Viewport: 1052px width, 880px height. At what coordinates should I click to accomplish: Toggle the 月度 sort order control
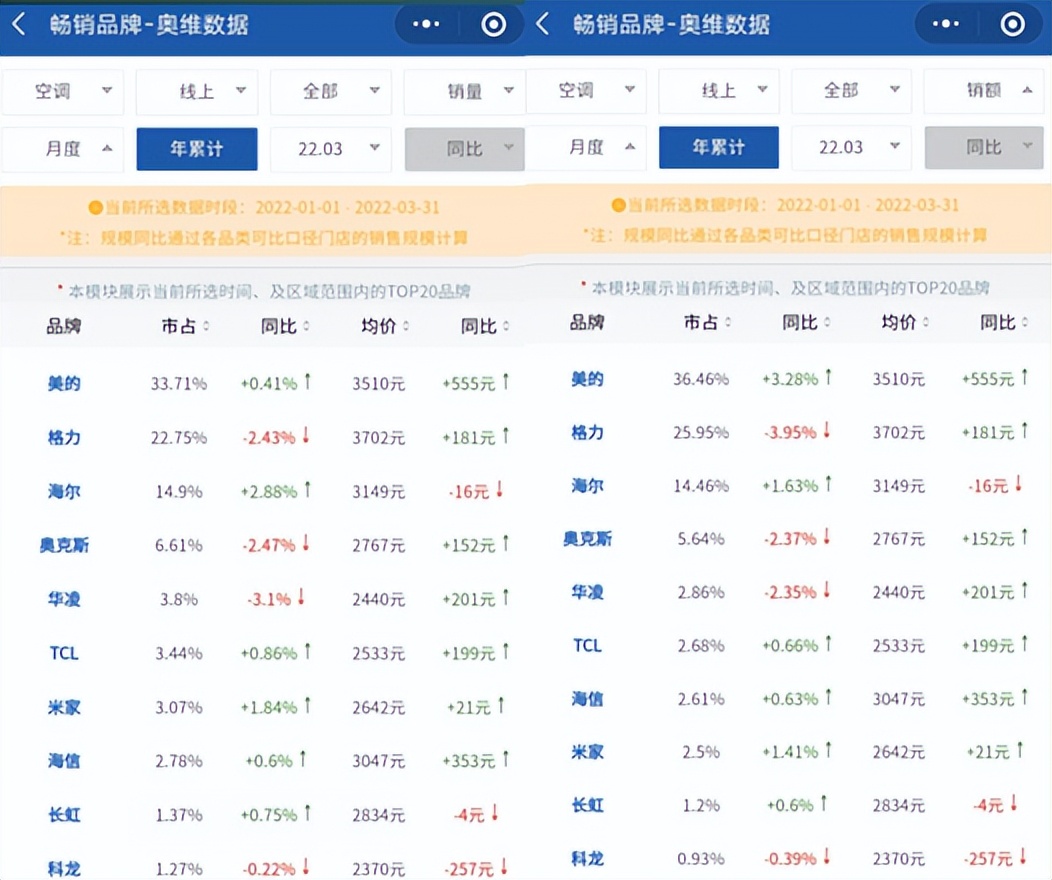tap(63, 147)
